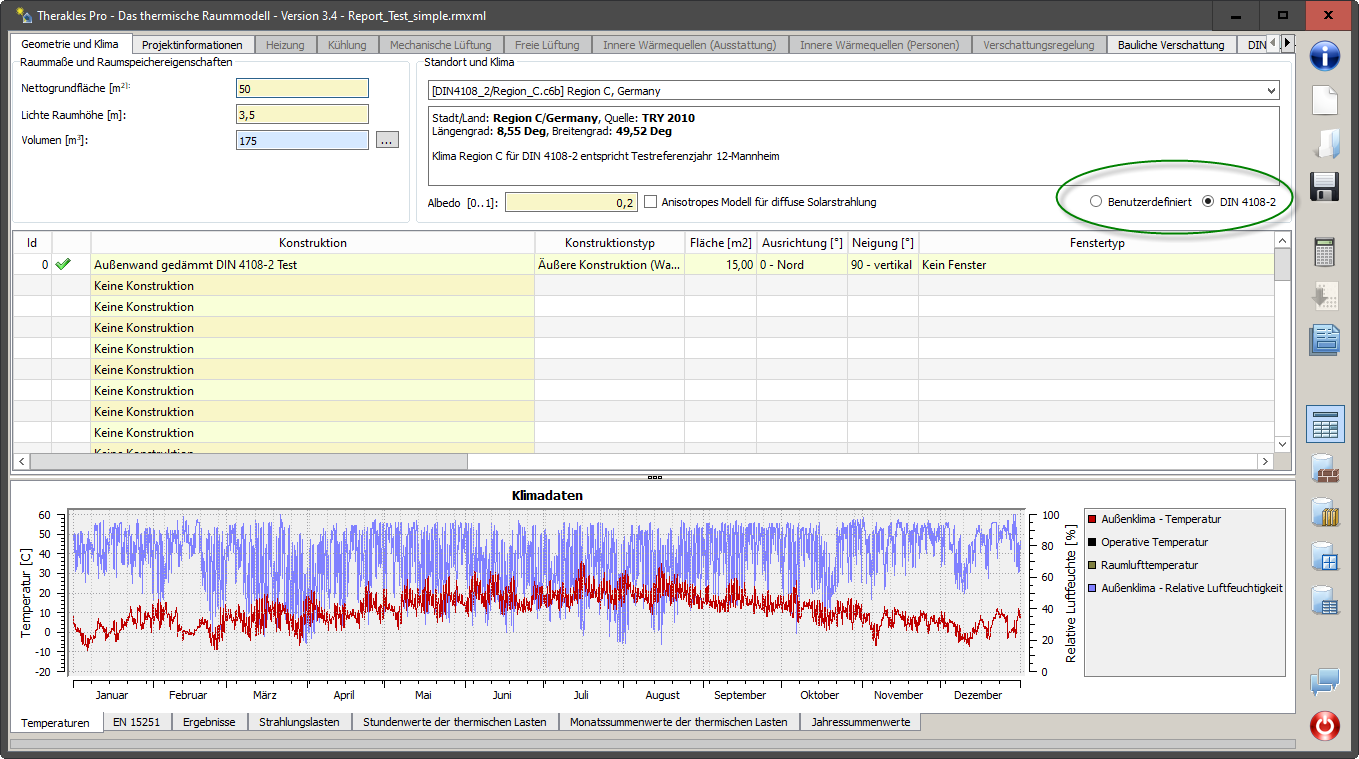This screenshot has width=1359, height=759.
Task: Switch to the Bauliche Verschattung tab
Action: 1171,45
